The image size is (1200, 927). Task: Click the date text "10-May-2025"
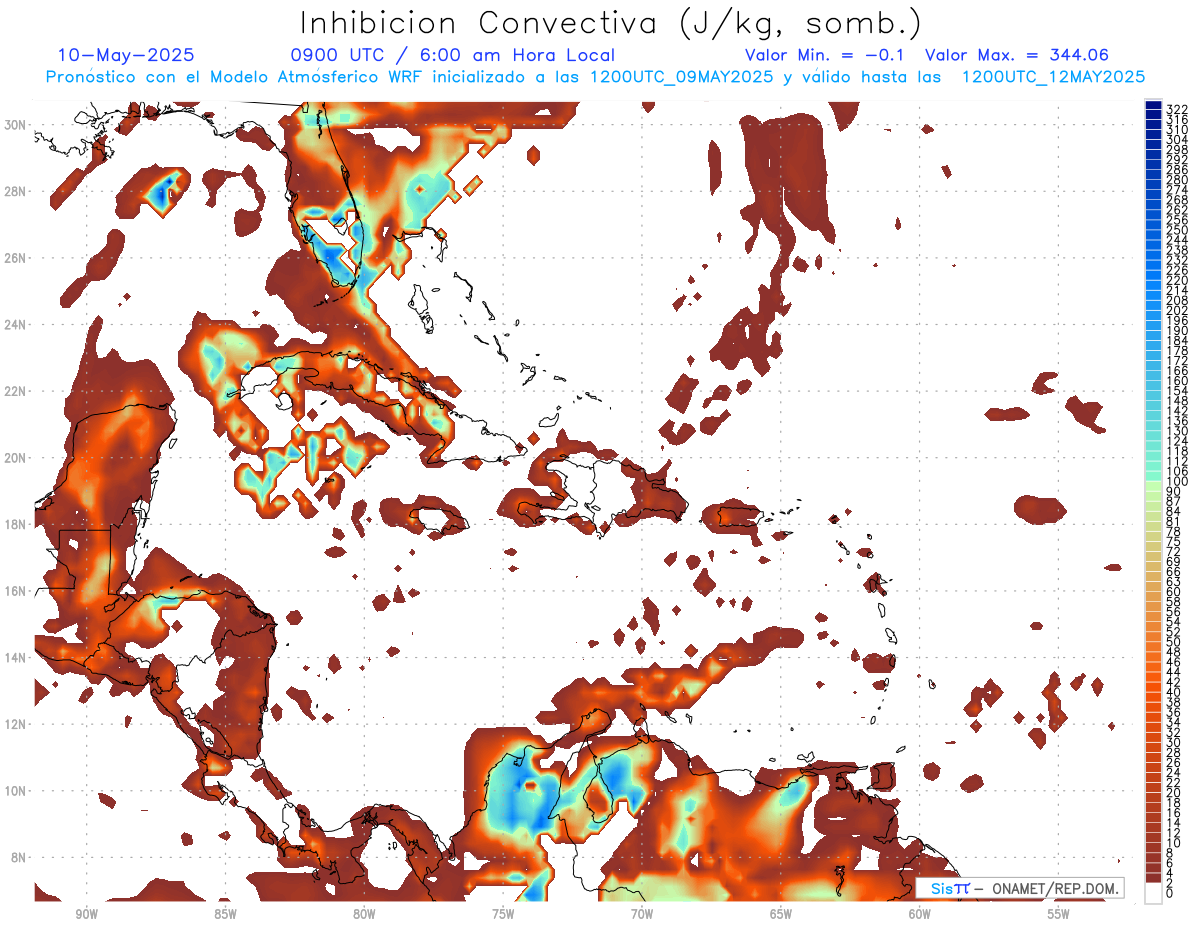tap(126, 55)
